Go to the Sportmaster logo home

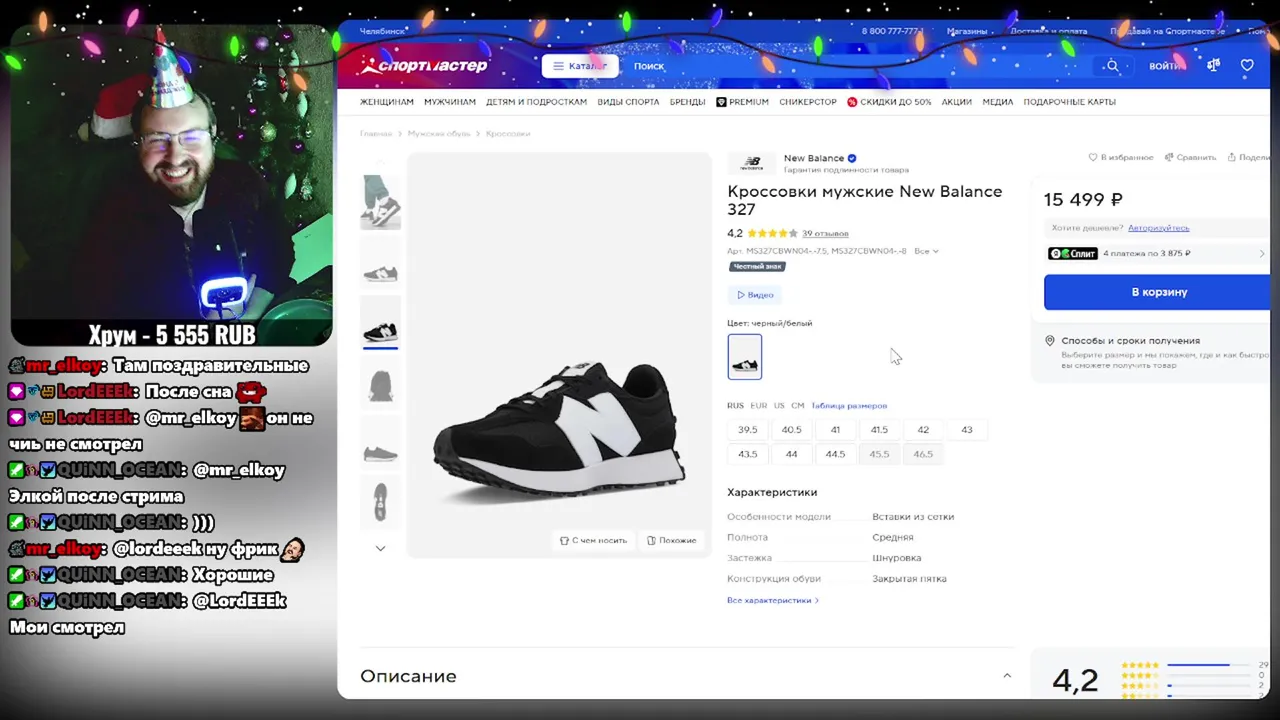click(x=425, y=66)
